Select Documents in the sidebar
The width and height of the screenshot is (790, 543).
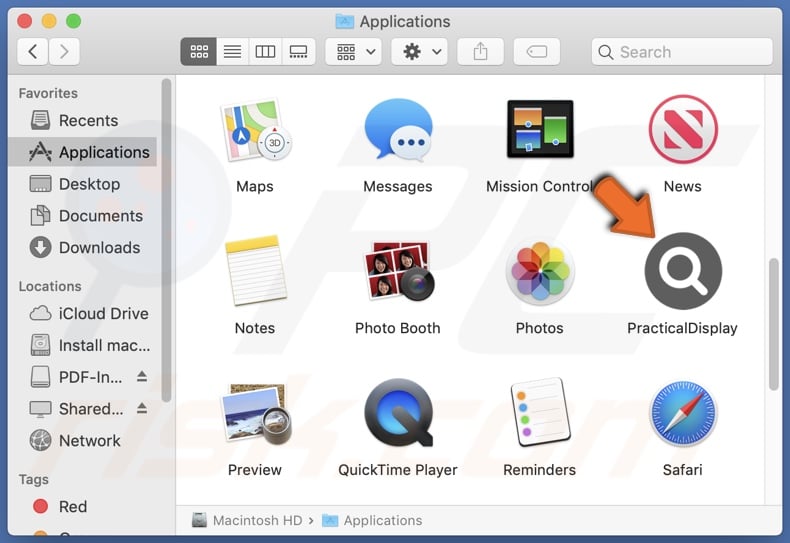[83, 216]
